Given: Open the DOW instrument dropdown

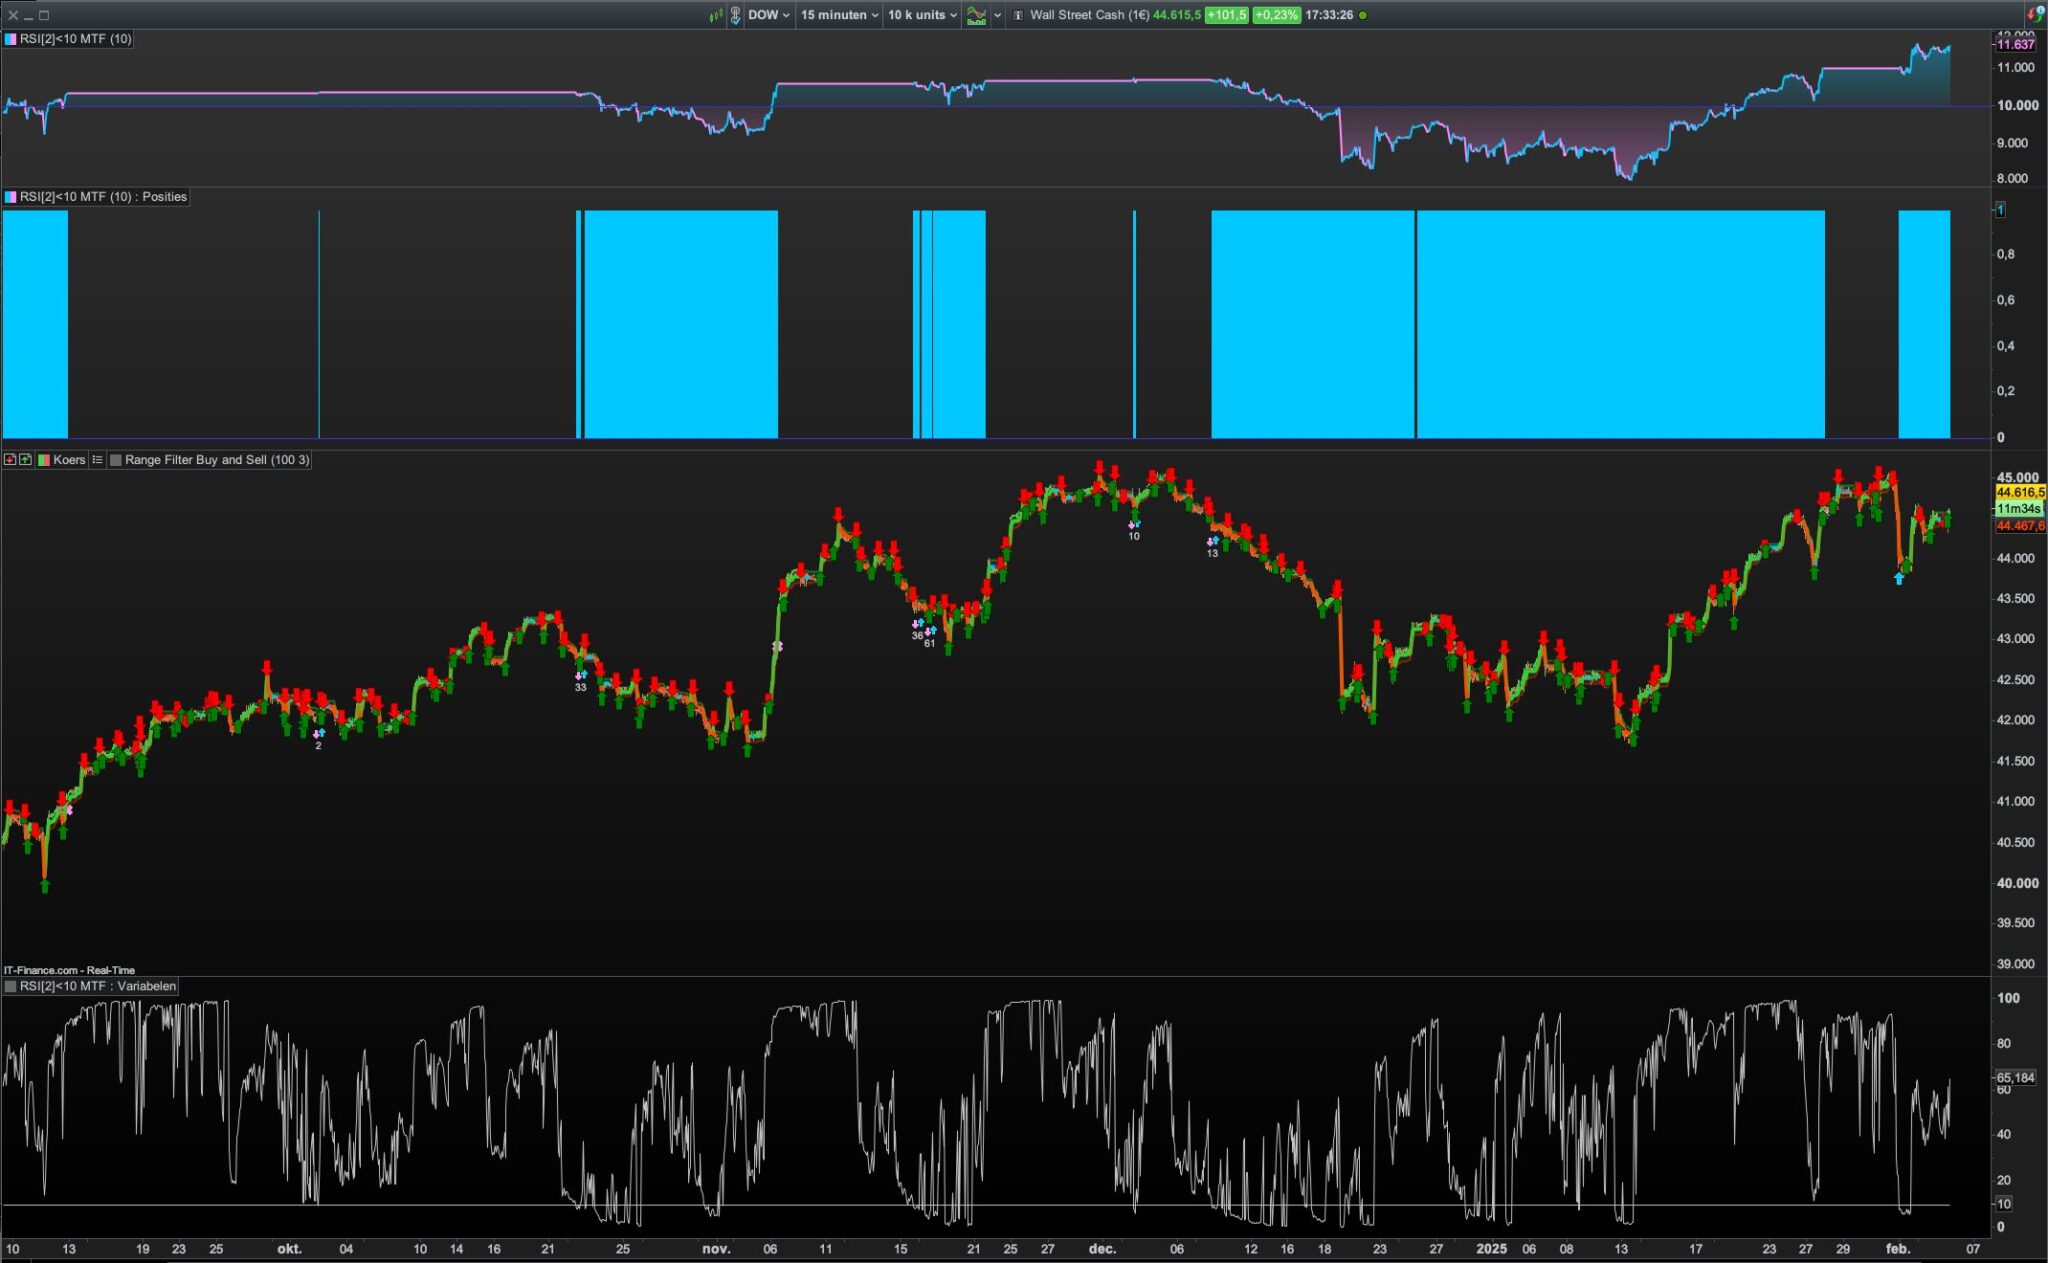Looking at the screenshot, I should pos(768,15).
